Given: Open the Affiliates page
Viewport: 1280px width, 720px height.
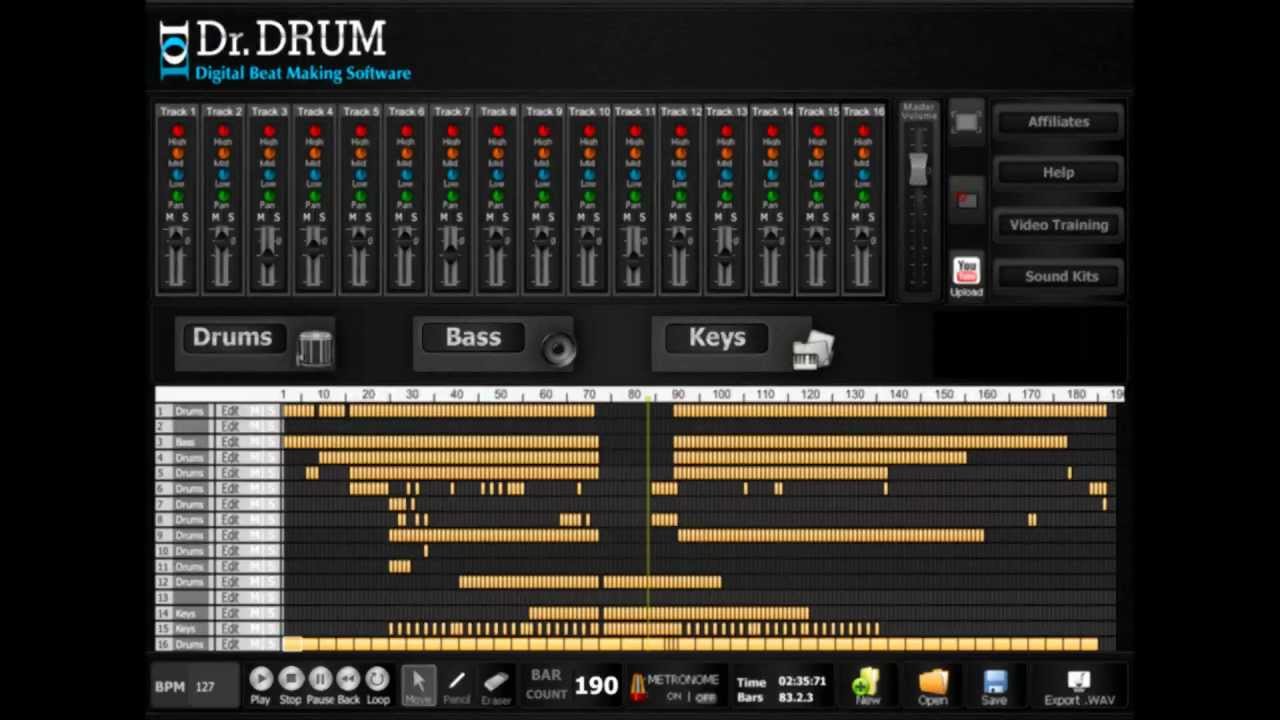Looking at the screenshot, I should (x=1058, y=122).
